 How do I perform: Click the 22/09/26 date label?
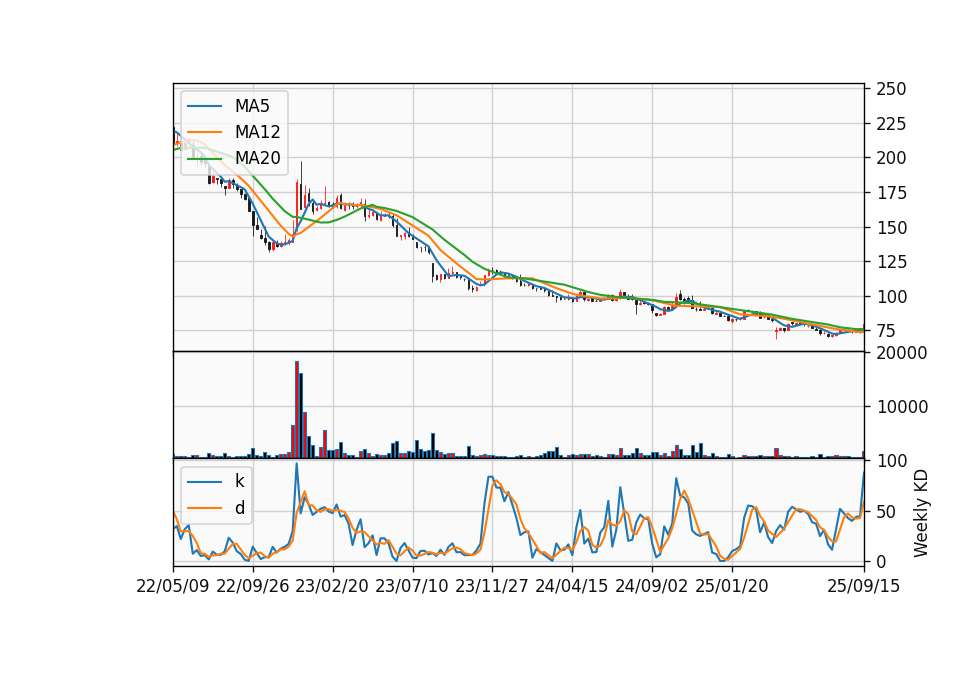click(x=253, y=586)
